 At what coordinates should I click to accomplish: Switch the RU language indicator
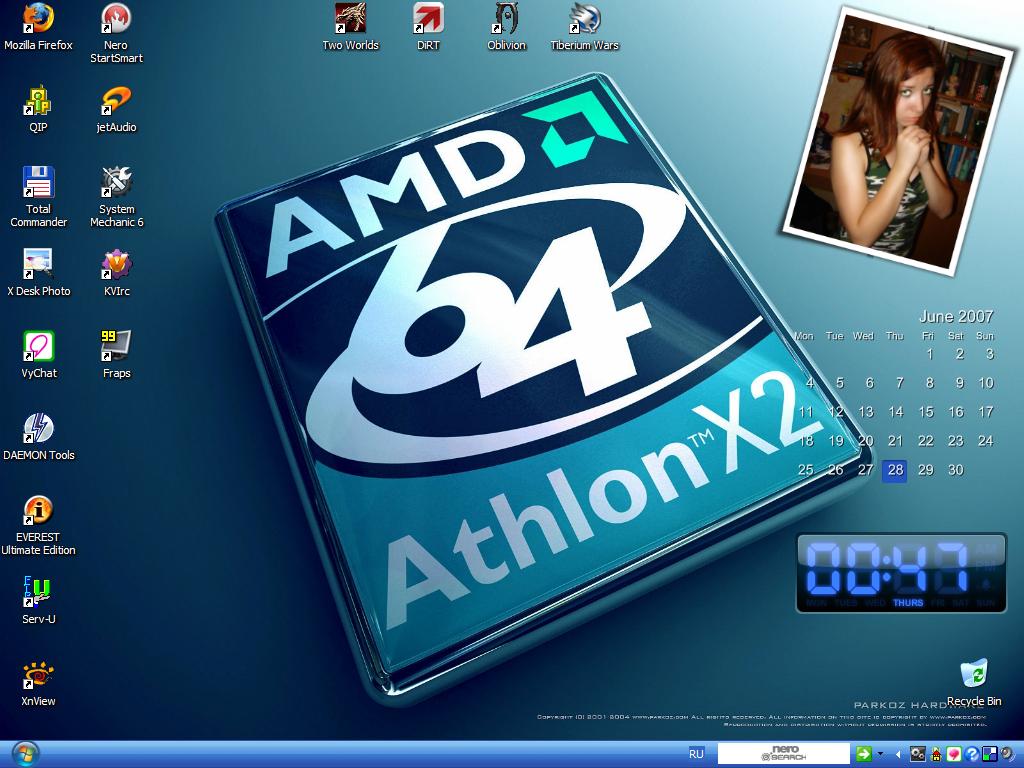pyautogui.click(x=696, y=754)
